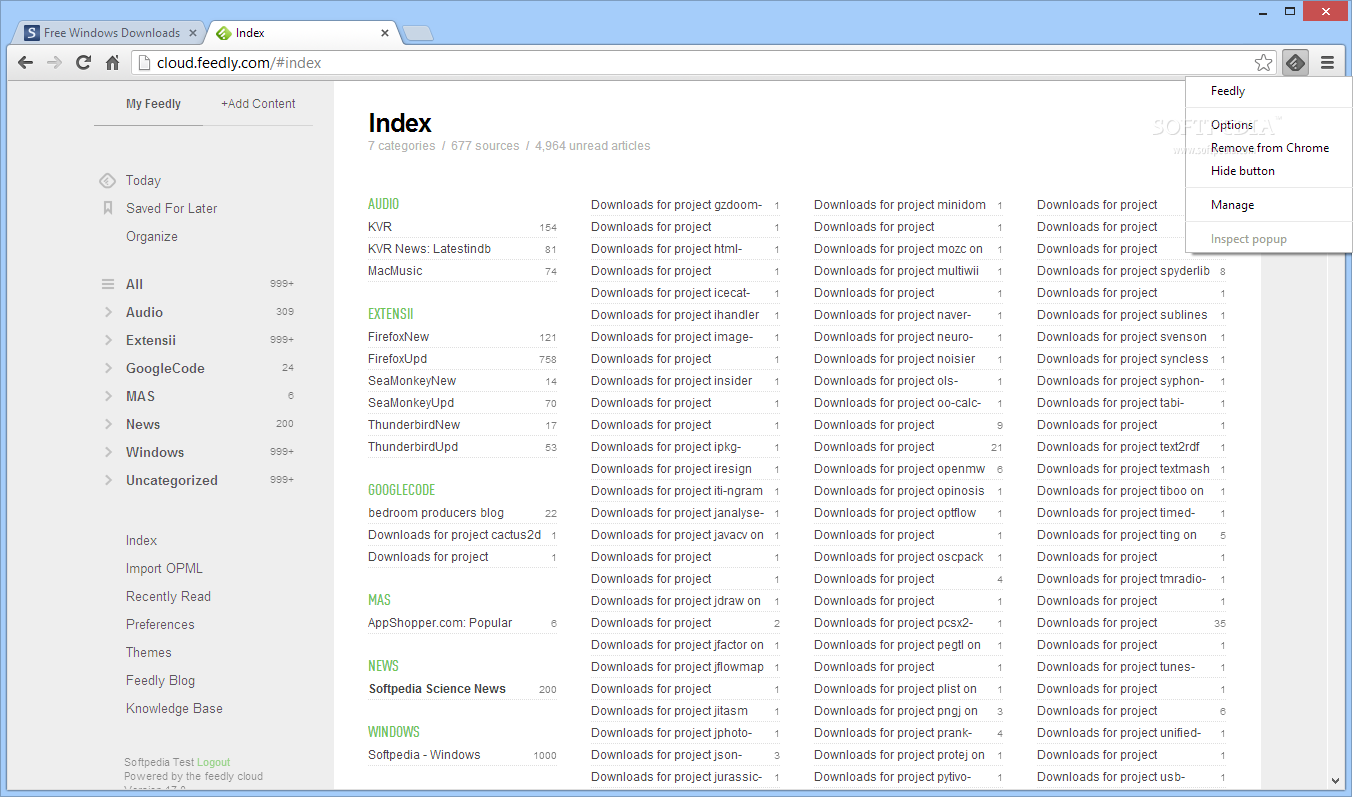Click the browser back arrow
This screenshot has height=797, width=1353.
(25, 62)
